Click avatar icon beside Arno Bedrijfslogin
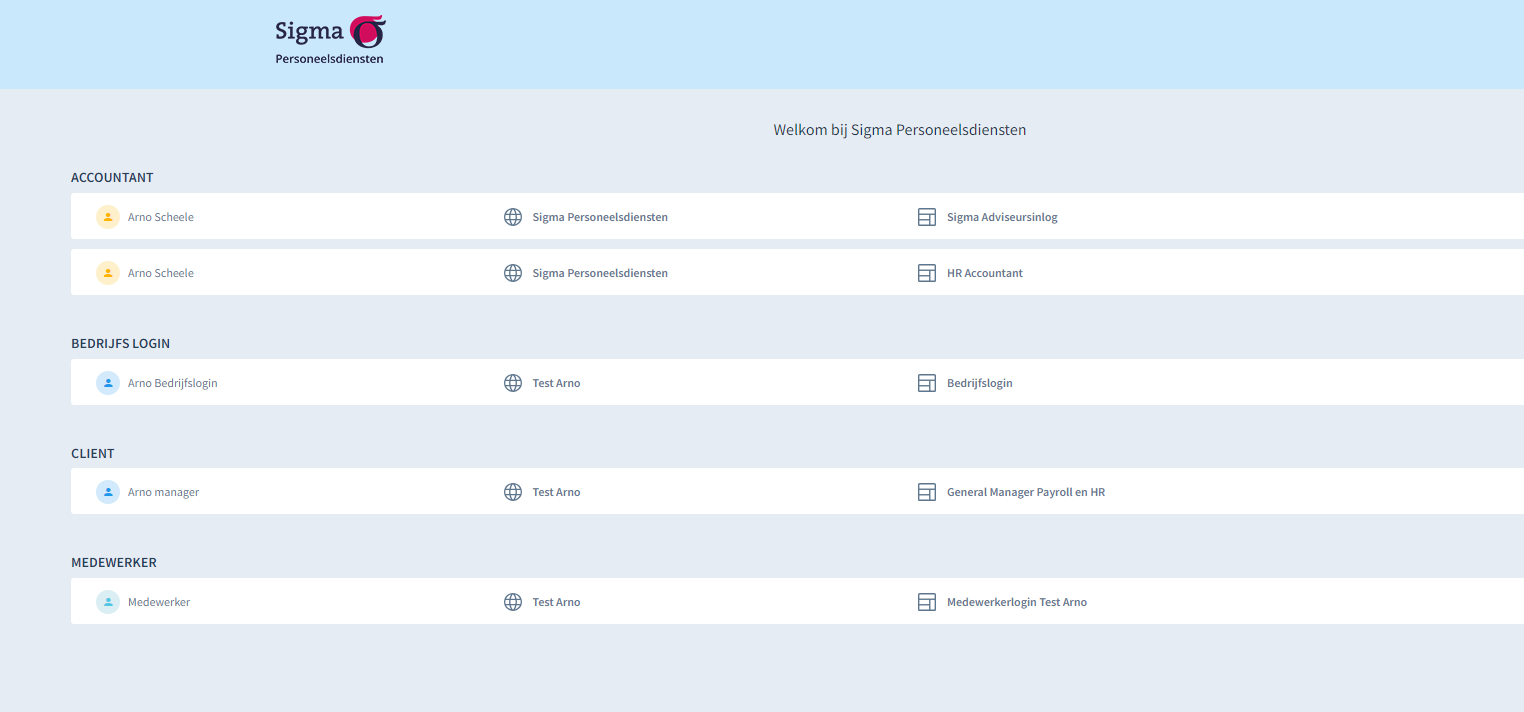The width and height of the screenshot is (1524, 712). pos(108,383)
